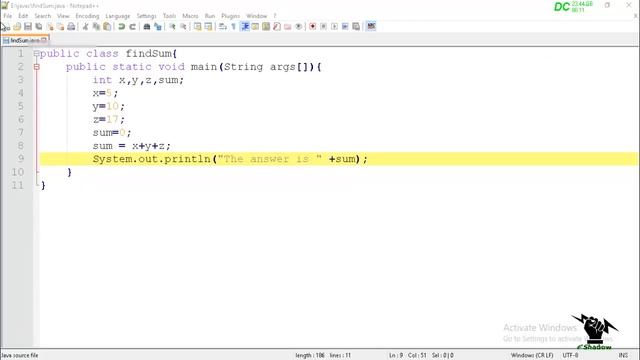Click the macro Playback icon
This screenshot has height=360, width=640.
point(334,27)
